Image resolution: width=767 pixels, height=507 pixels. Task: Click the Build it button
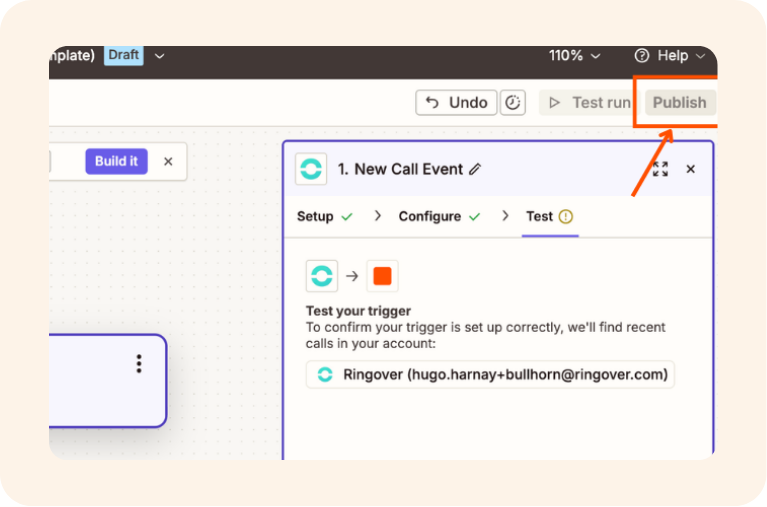116,161
